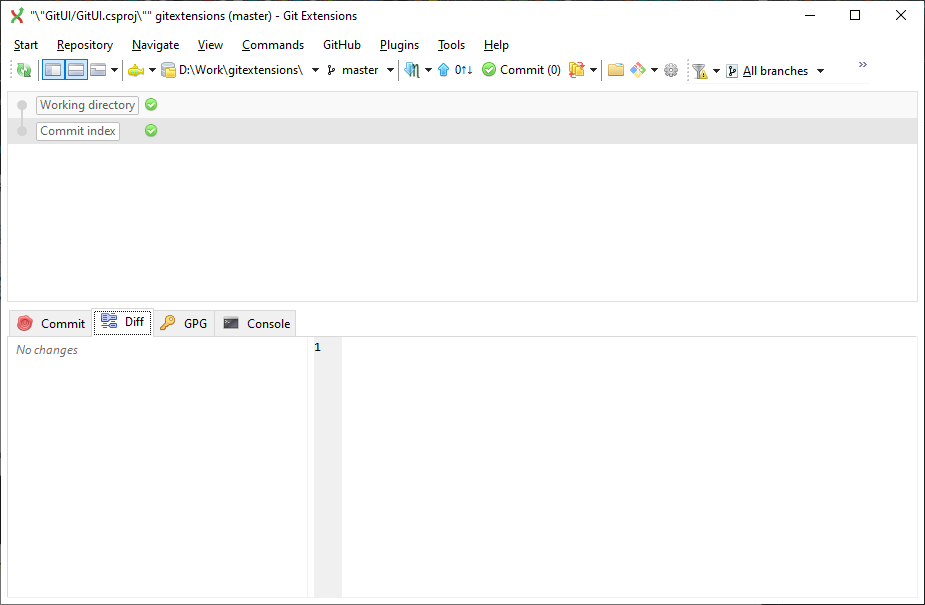Open Git Extensions settings gear

pos(671,70)
